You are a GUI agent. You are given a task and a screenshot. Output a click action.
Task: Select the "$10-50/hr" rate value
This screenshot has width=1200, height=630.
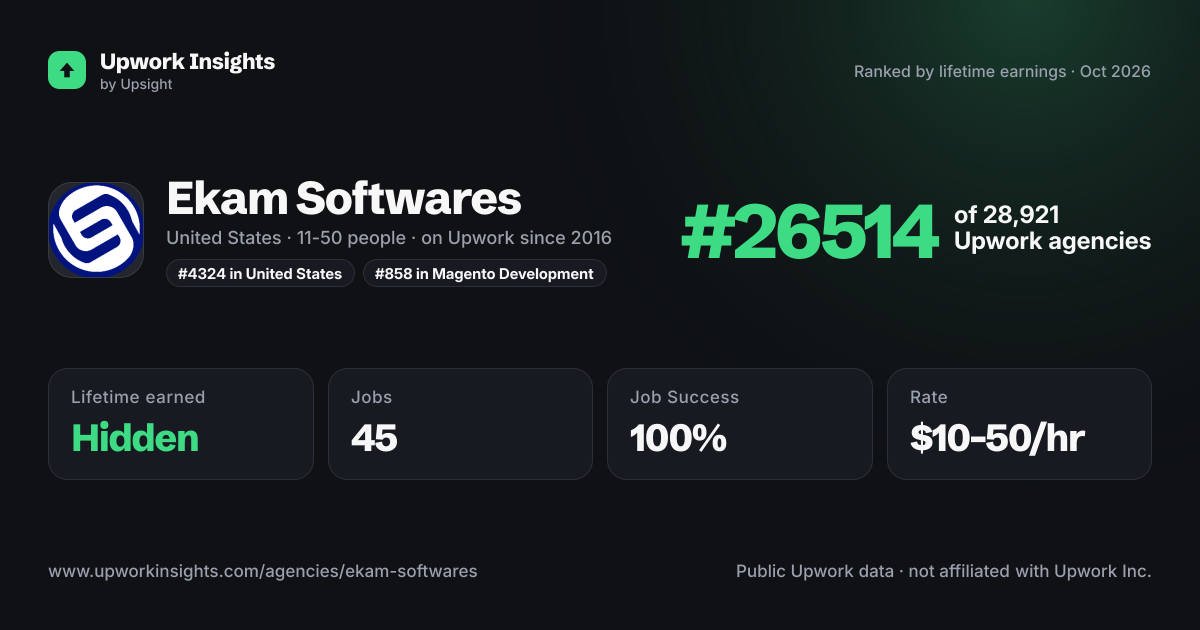tap(997, 438)
